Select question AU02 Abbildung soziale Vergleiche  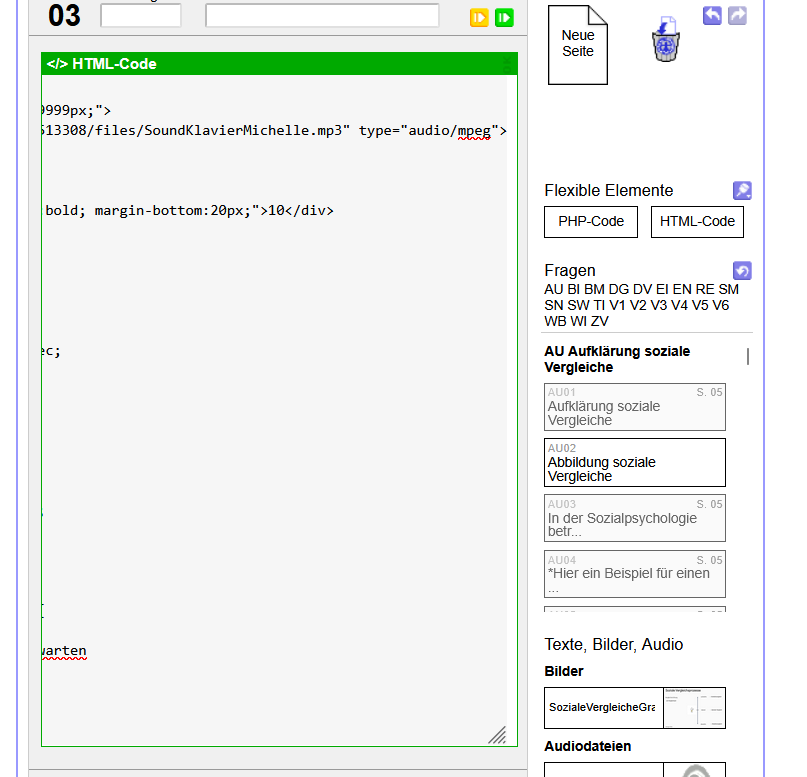(634, 463)
